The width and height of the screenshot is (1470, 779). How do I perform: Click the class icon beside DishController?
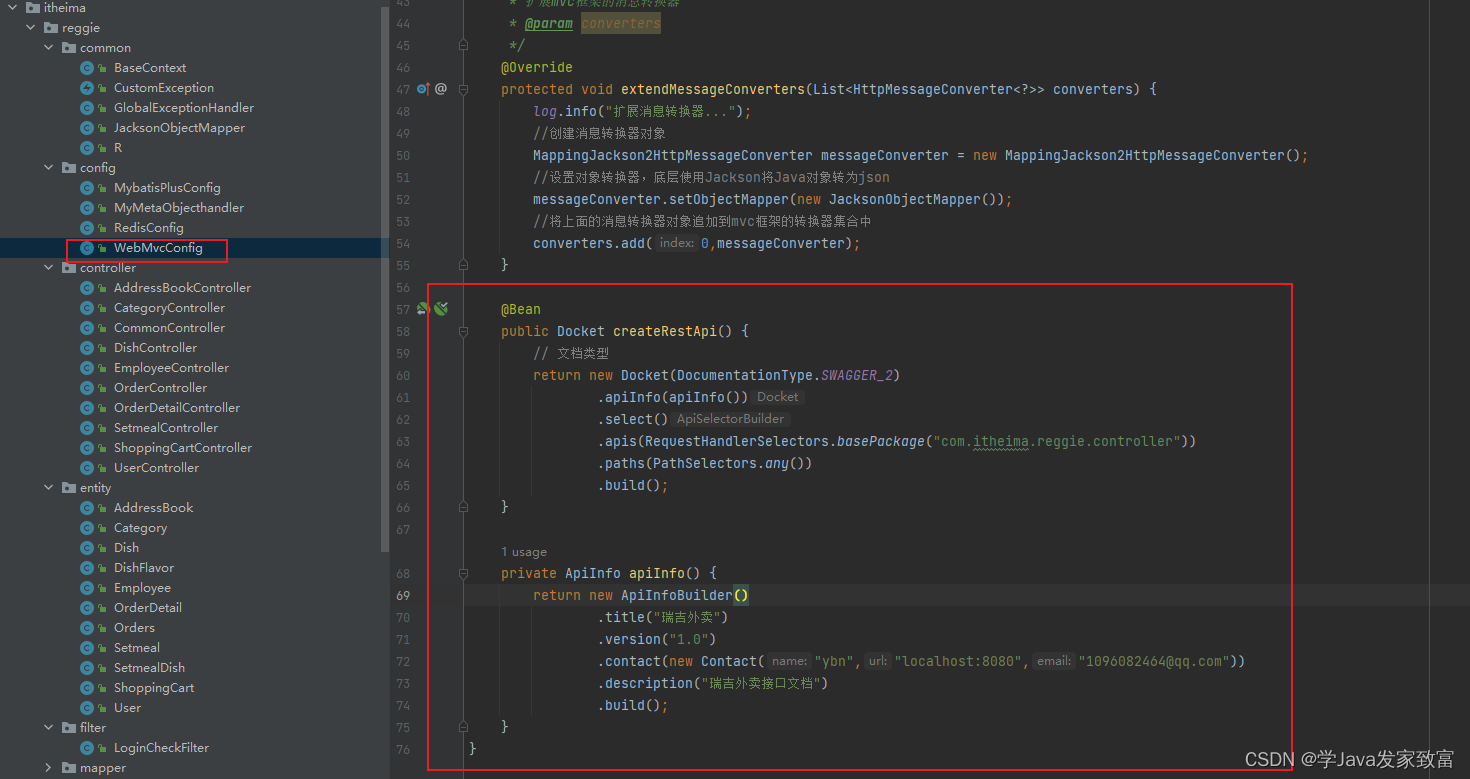click(87, 348)
